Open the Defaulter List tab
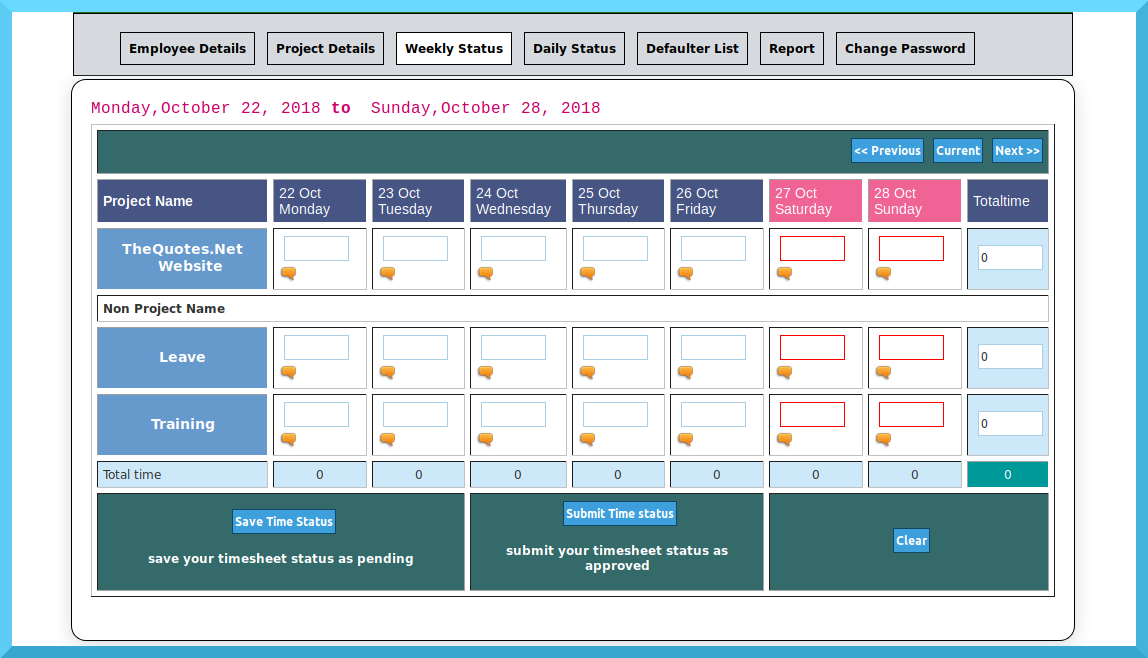This screenshot has width=1148, height=658. tap(692, 48)
